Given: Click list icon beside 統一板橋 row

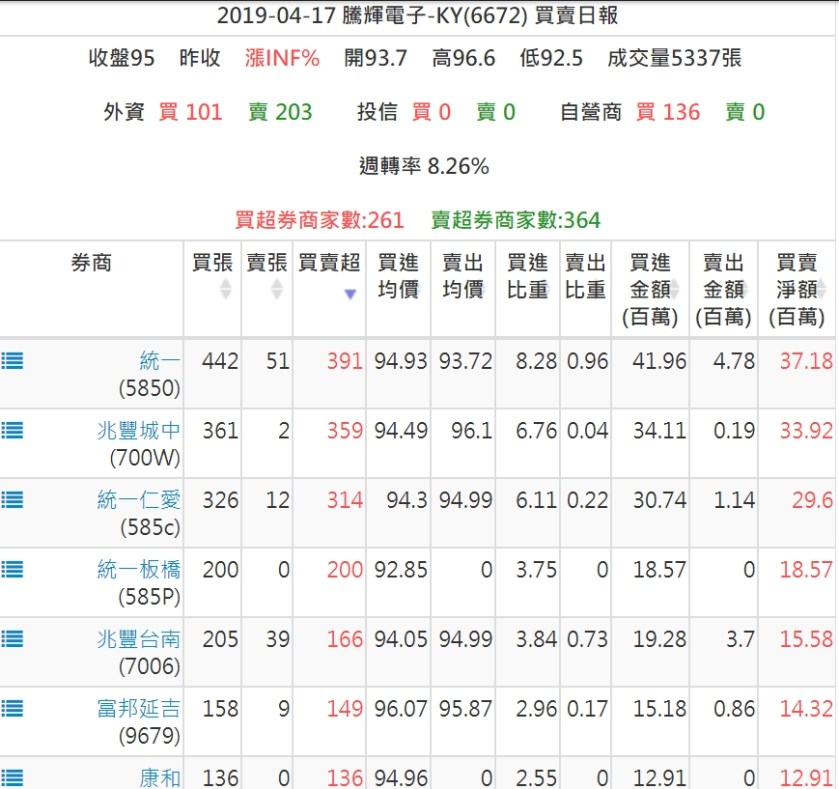Looking at the screenshot, I should [12, 570].
